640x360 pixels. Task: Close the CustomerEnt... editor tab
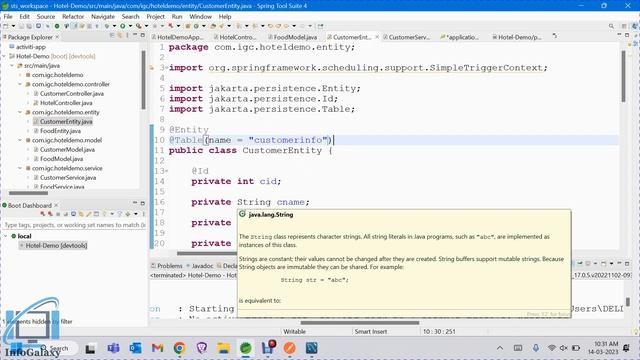(x=377, y=37)
